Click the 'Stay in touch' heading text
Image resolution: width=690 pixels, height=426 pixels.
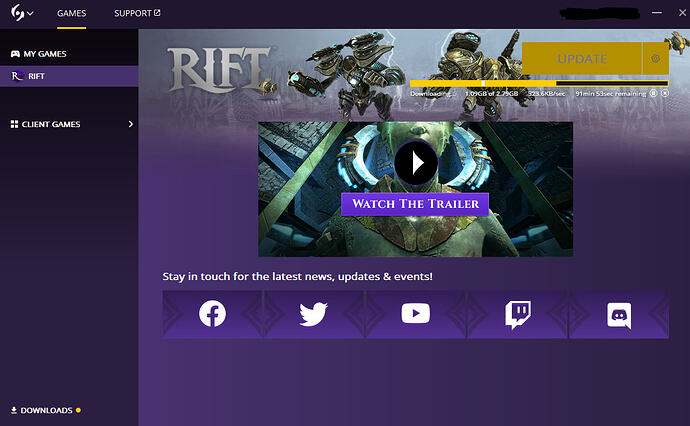coord(297,276)
